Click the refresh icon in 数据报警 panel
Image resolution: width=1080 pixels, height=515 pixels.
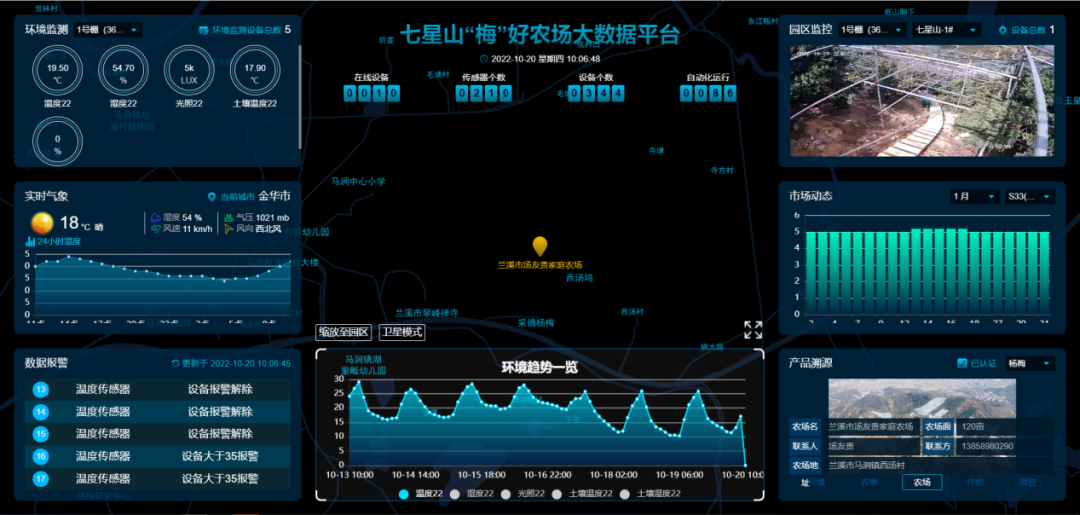[176, 364]
